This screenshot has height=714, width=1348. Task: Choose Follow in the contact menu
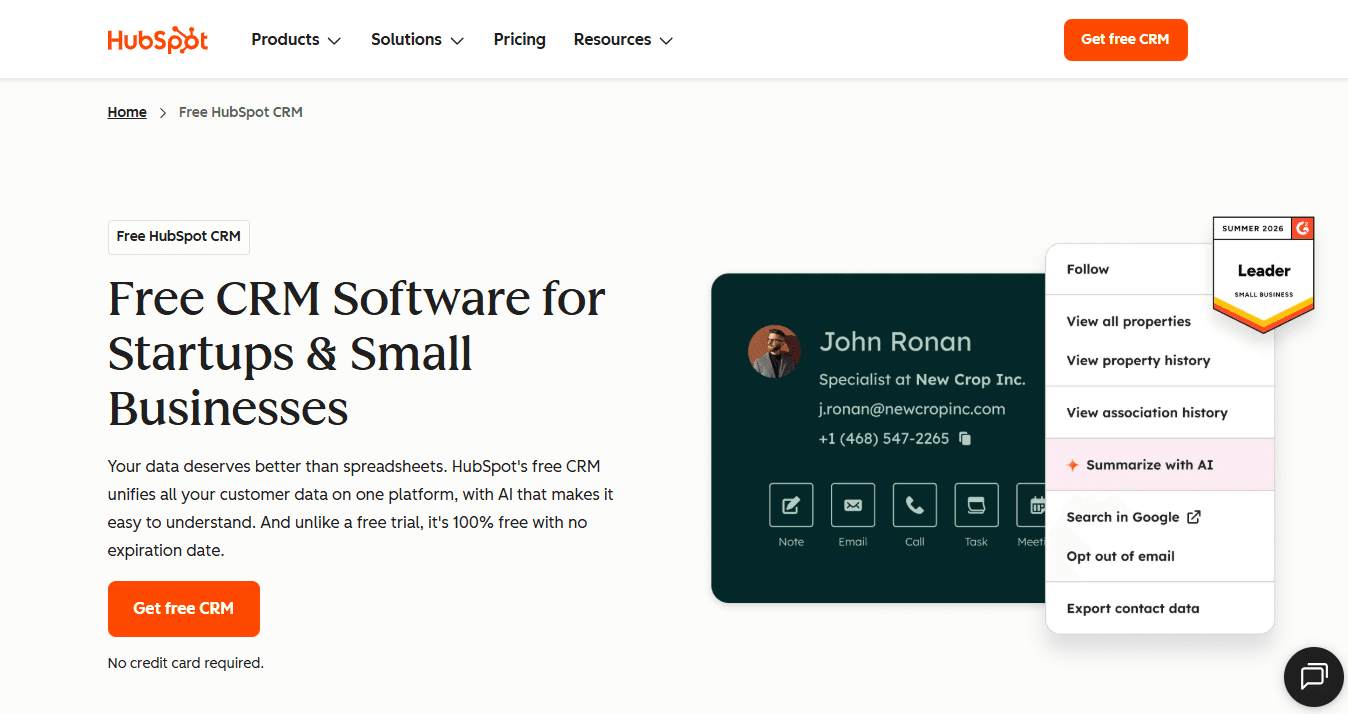[x=1088, y=269]
